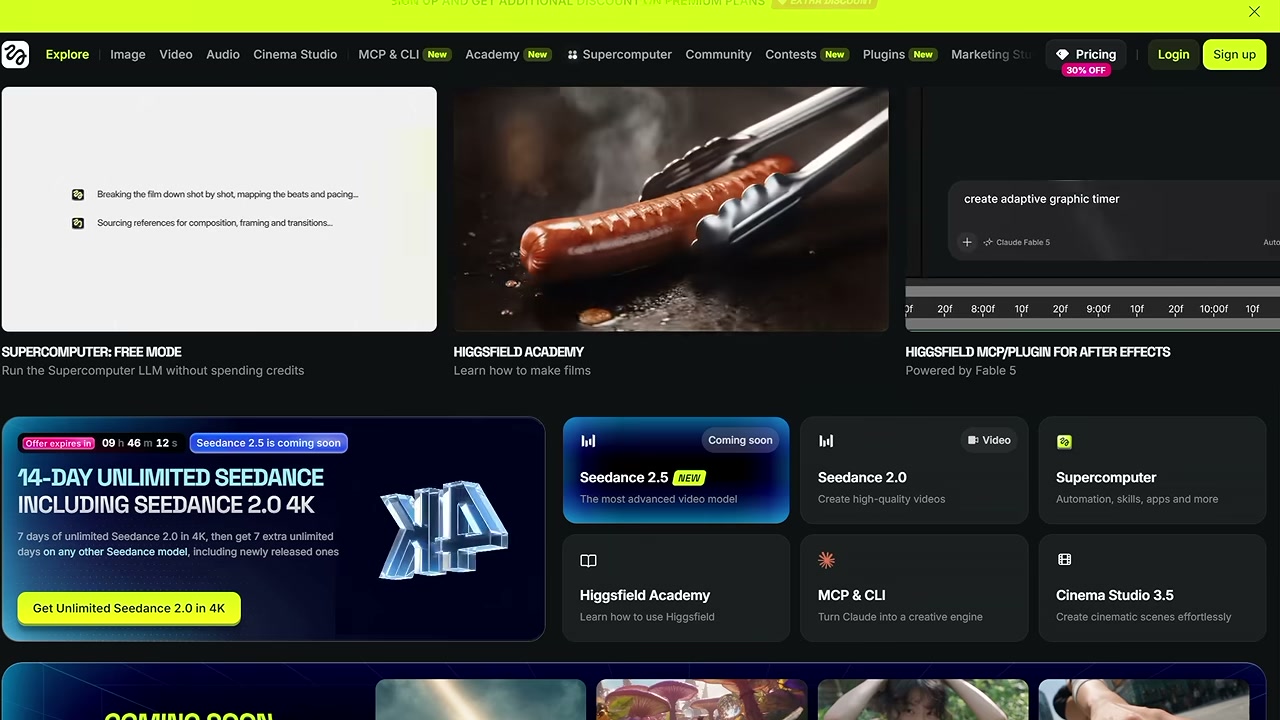Click the Coming soon badge on Seedance 2.5
Viewport: 1280px width, 720px height.
click(740, 440)
